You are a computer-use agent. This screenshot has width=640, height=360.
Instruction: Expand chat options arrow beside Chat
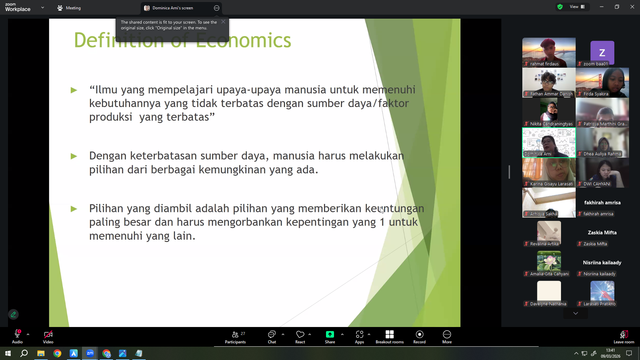(x=283, y=334)
